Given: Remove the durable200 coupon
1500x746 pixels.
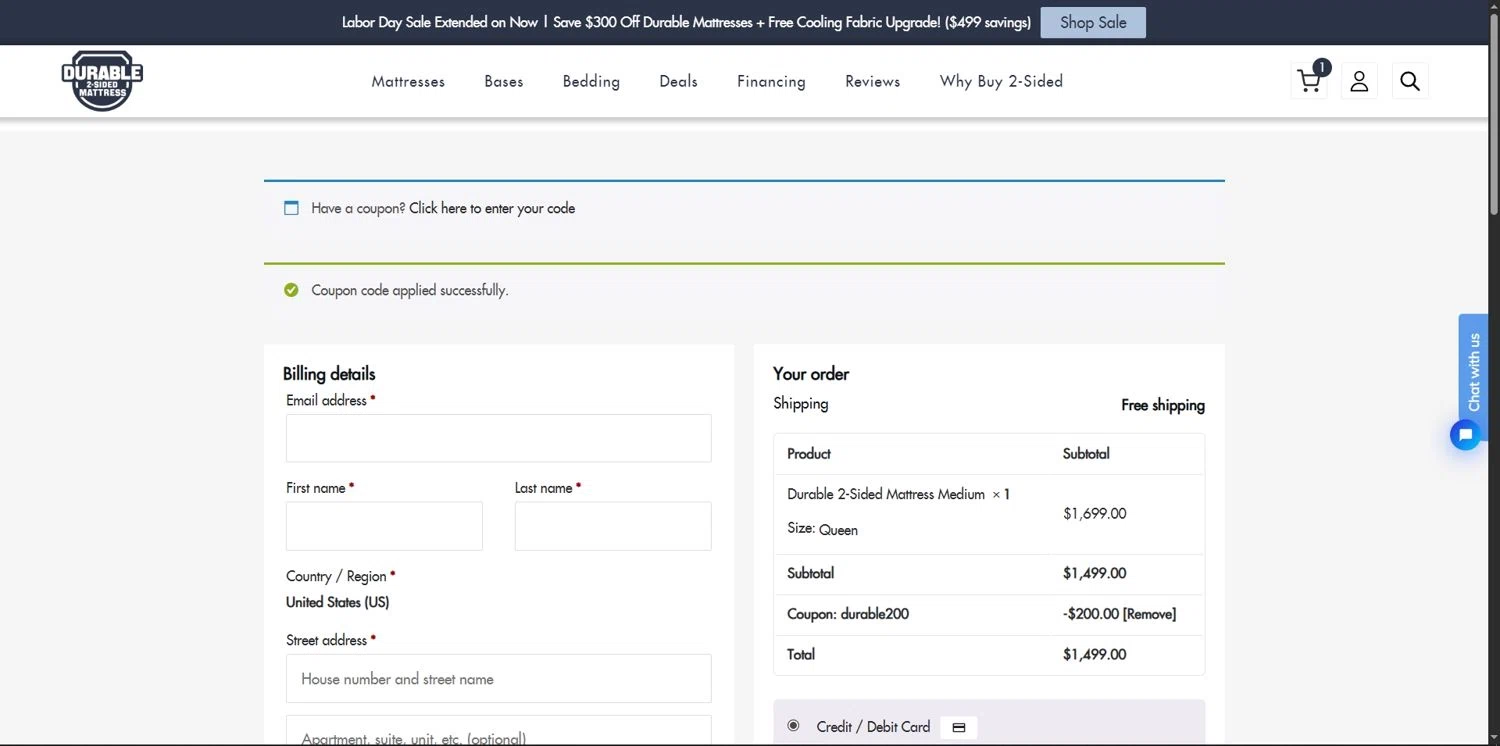Looking at the screenshot, I should click(1149, 614).
